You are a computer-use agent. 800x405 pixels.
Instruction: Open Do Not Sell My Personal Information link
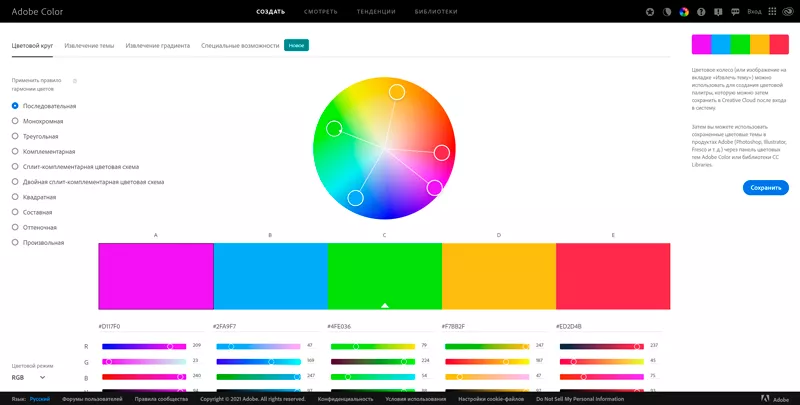(580, 399)
